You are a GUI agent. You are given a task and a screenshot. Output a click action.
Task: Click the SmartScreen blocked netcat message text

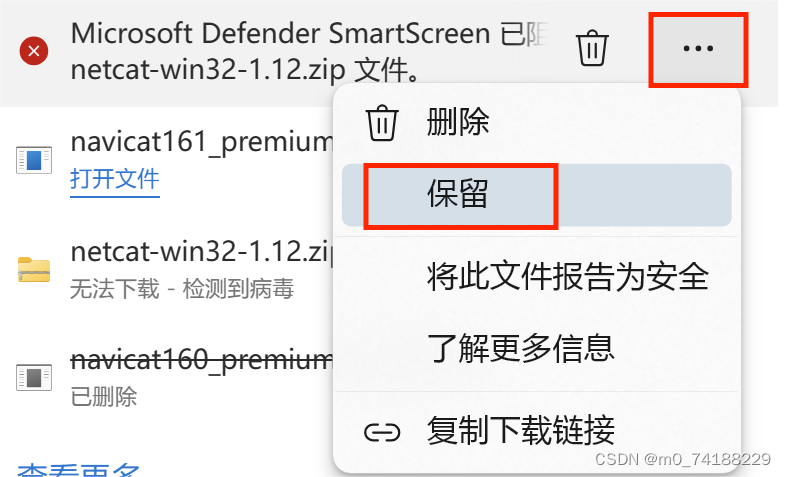(309, 51)
